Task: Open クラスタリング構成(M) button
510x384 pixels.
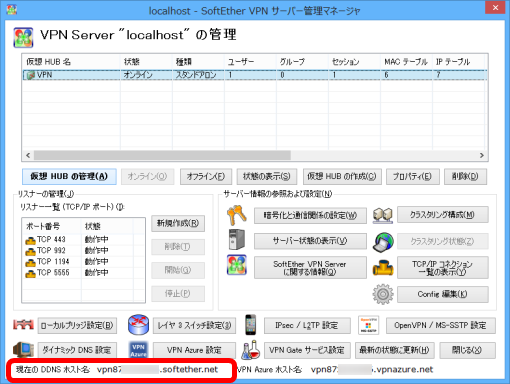Action: [x=443, y=215]
